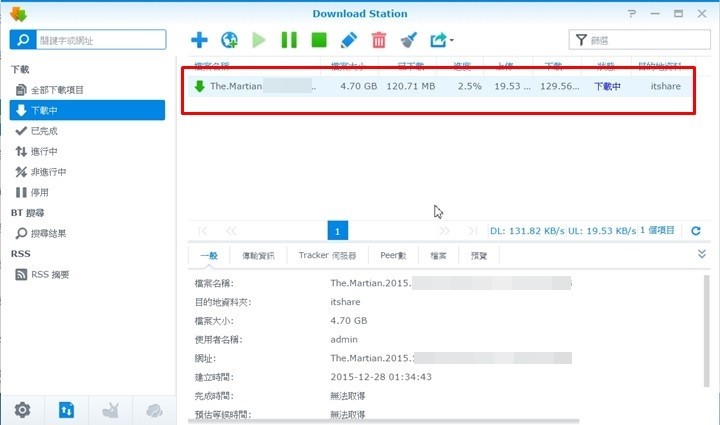Stop task with green square icon
The width and height of the screenshot is (720, 425).
tap(319, 40)
